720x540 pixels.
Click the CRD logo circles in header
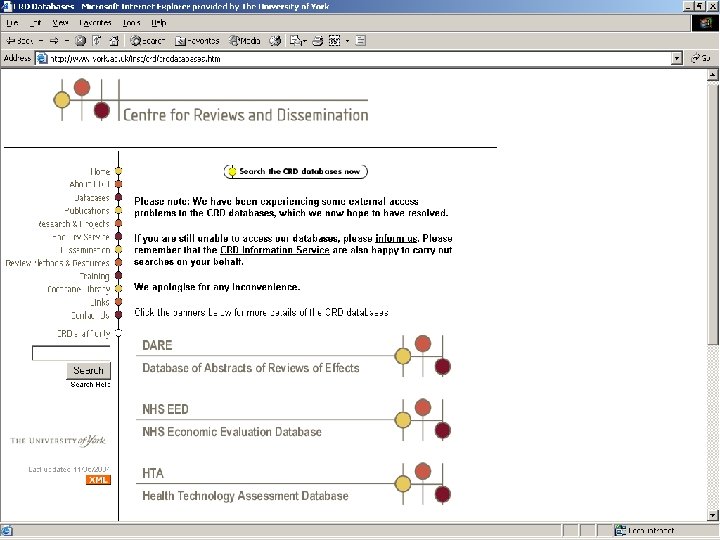(83, 100)
